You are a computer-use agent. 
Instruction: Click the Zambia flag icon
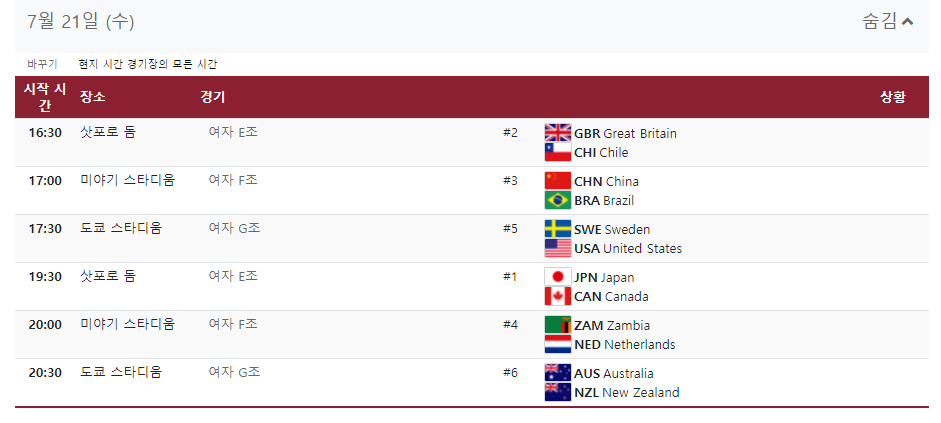coord(558,325)
